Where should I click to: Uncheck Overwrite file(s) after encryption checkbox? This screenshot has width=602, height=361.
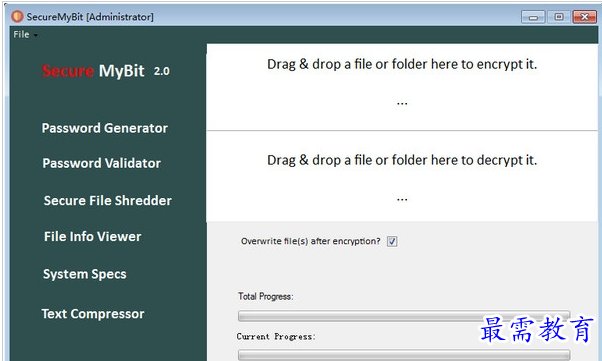pyautogui.click(x=392, y=242)
